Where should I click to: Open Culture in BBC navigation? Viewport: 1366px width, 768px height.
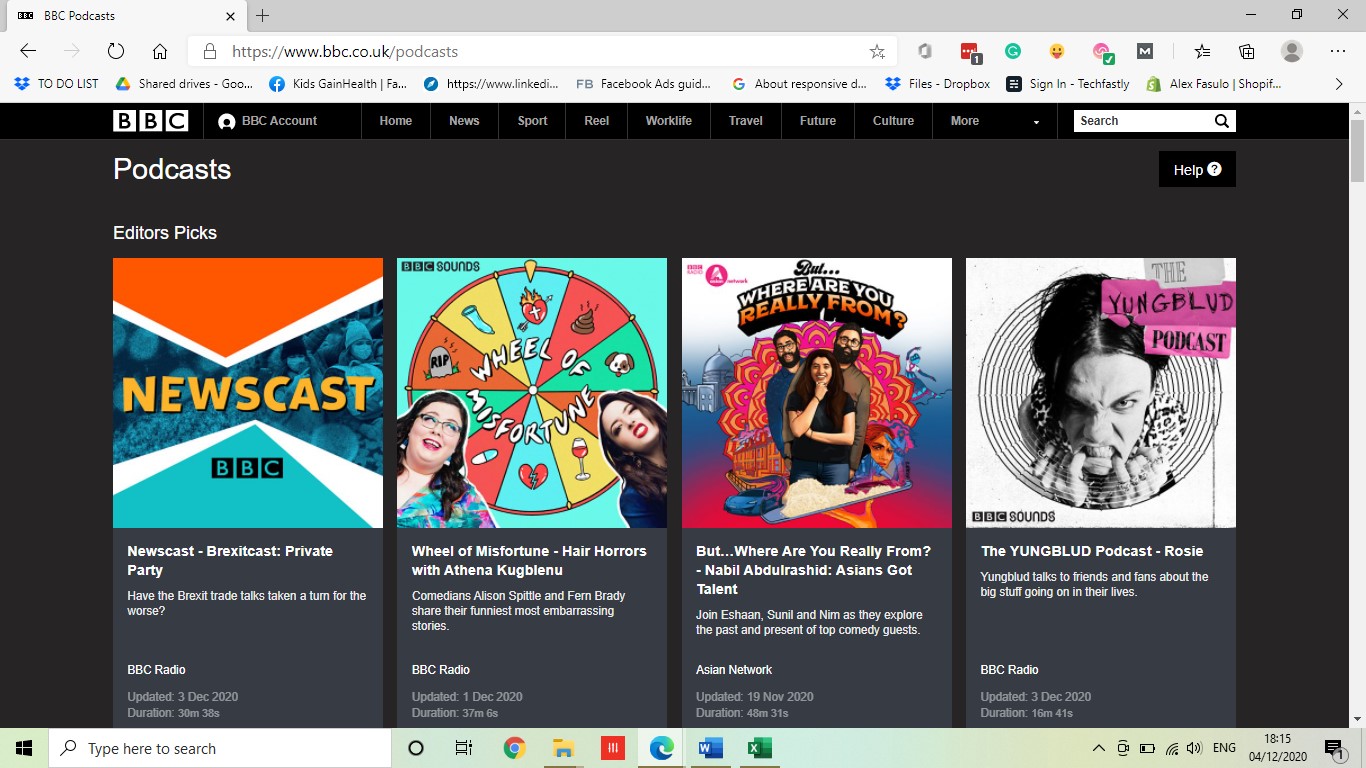click(x=893, y=121)
